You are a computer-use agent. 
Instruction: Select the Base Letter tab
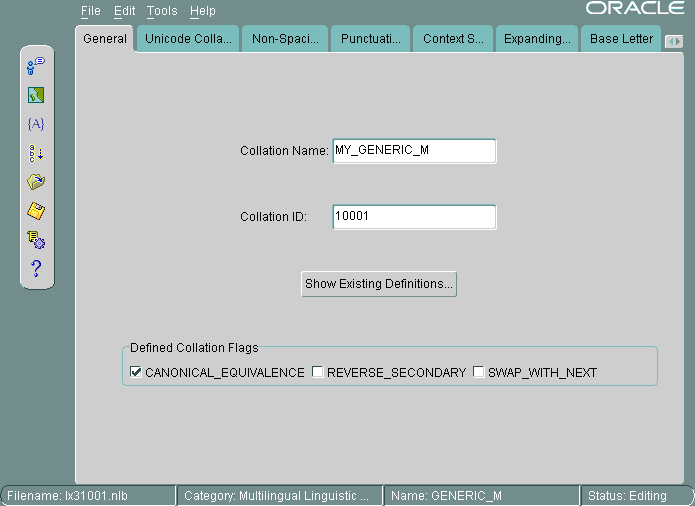click(x=620, y=39)
